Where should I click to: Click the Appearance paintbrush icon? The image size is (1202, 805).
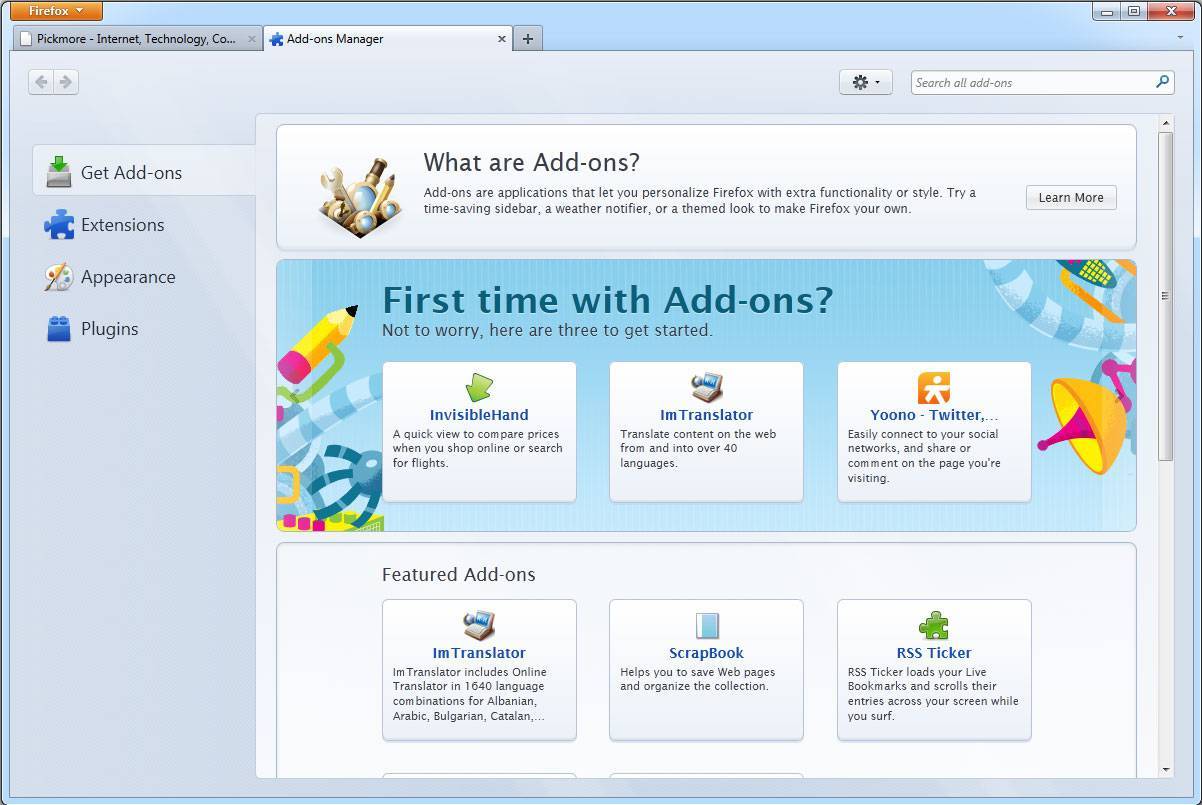tap(59, 277)
